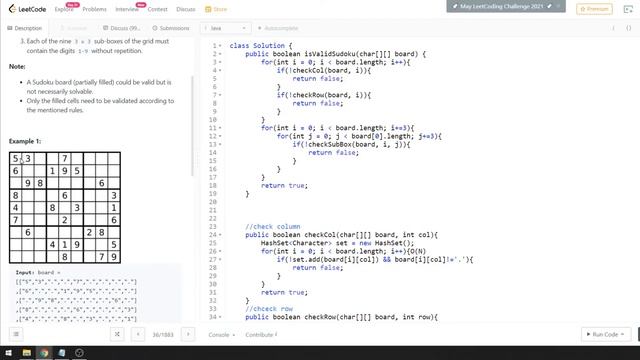640x360 pixels.
Task: Click the description panel scrollbar
Action: pyautogui.click(x=192, y=126)
